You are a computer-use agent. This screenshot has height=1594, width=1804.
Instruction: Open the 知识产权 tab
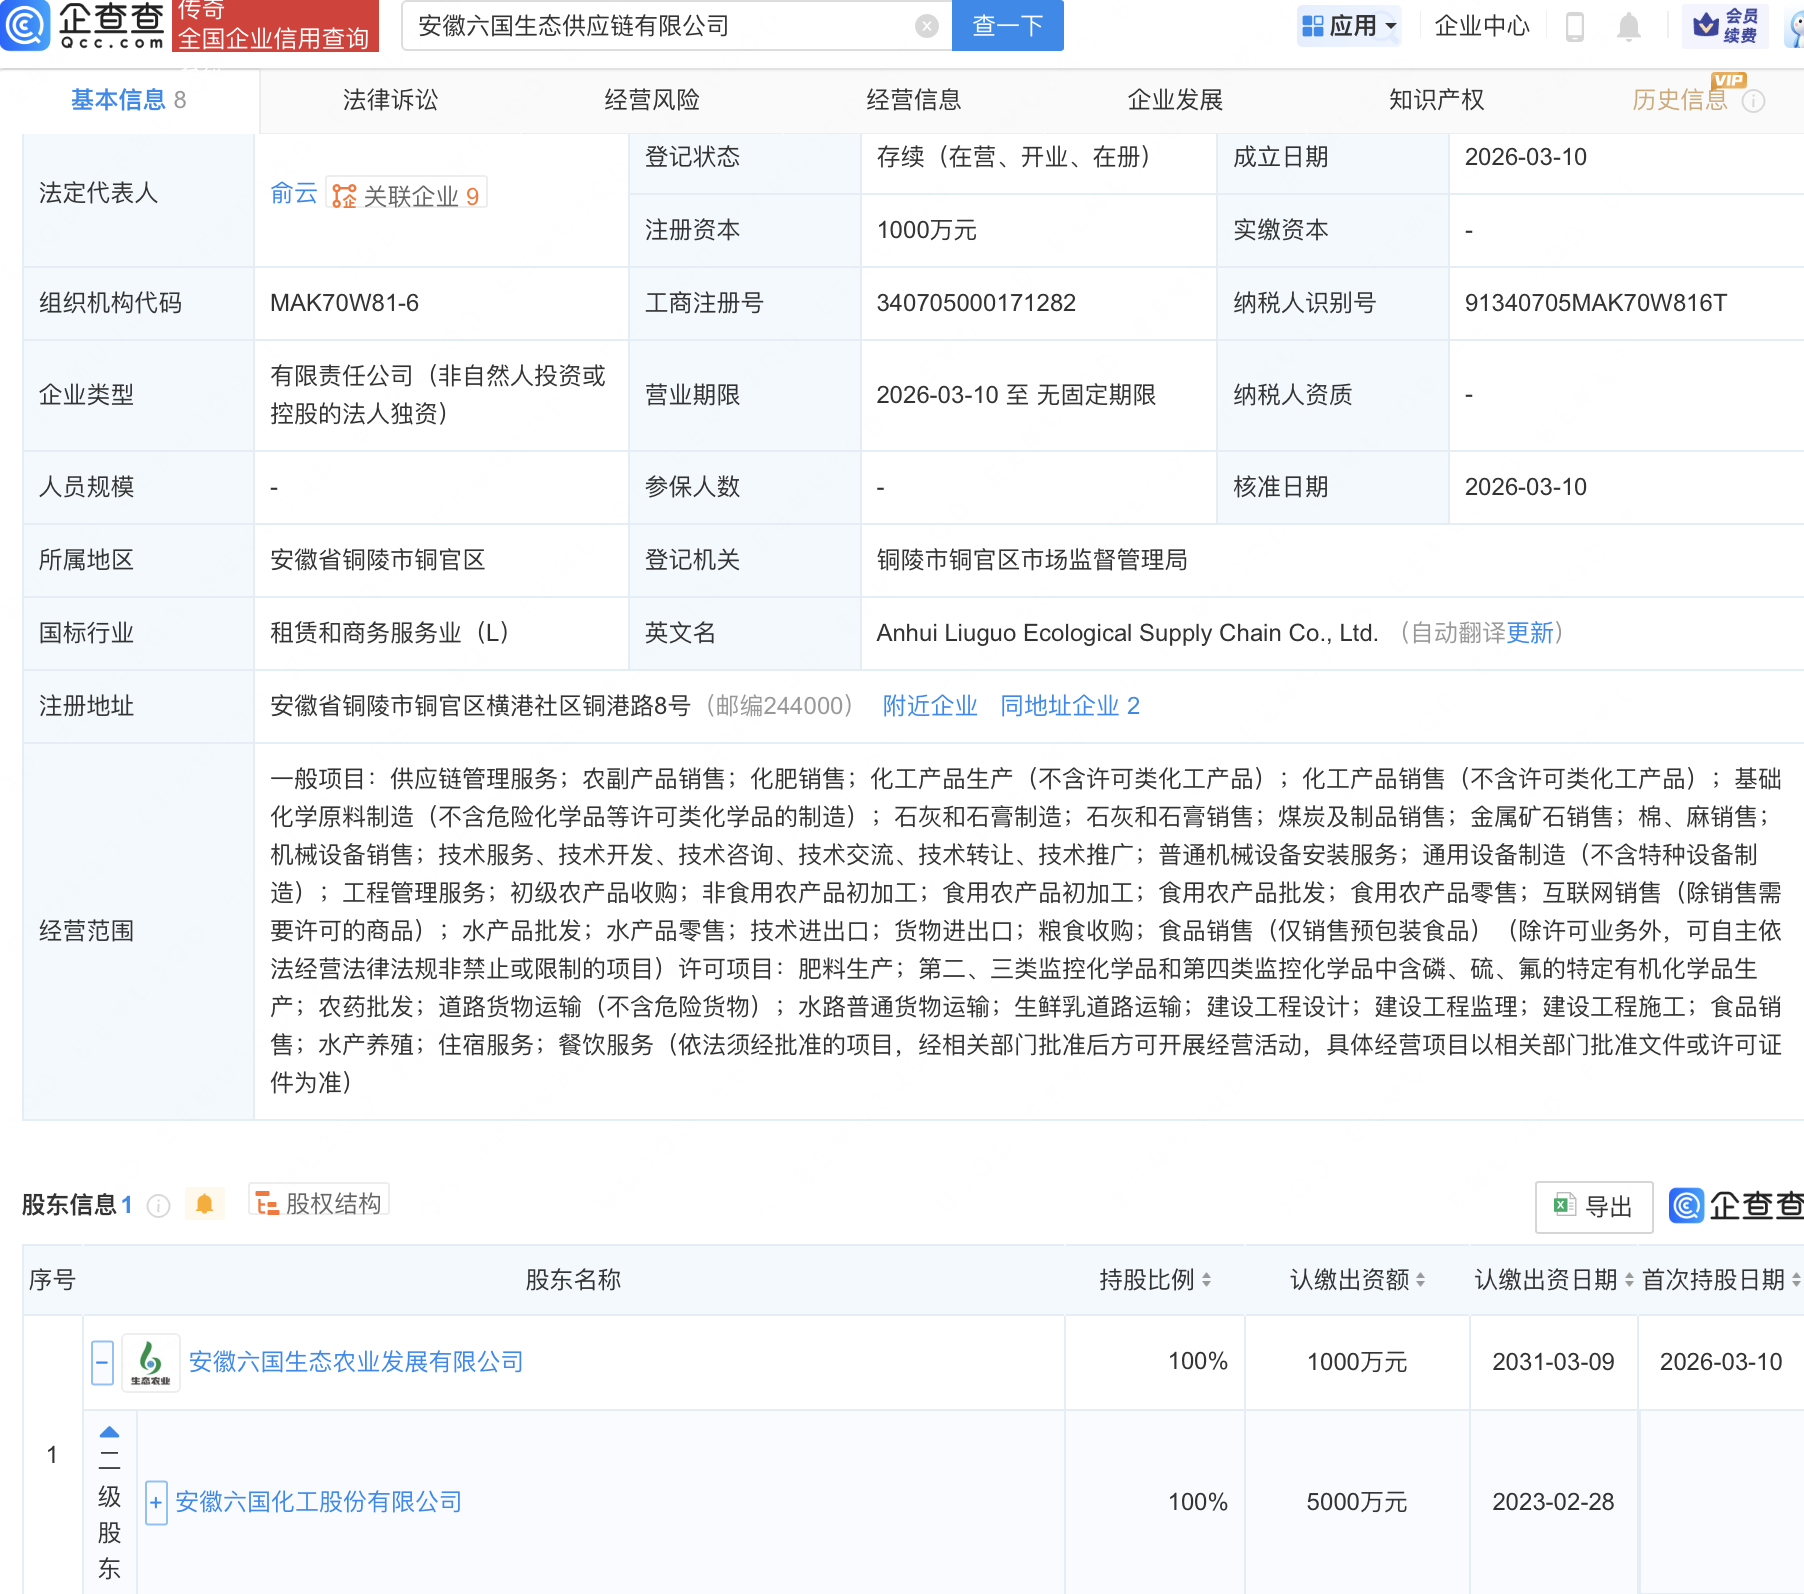[1435, 100]
